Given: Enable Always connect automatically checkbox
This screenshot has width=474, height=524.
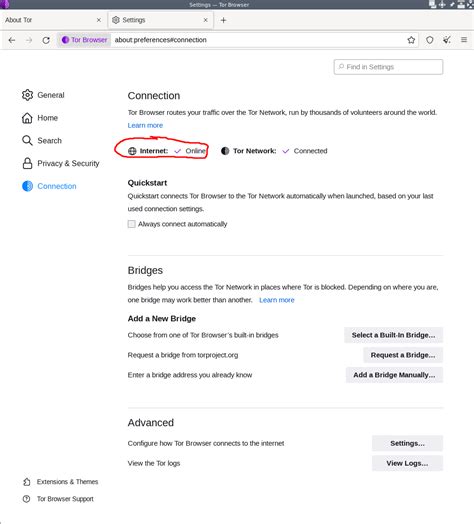Looking at the screenshot, I should pos(132,224).
